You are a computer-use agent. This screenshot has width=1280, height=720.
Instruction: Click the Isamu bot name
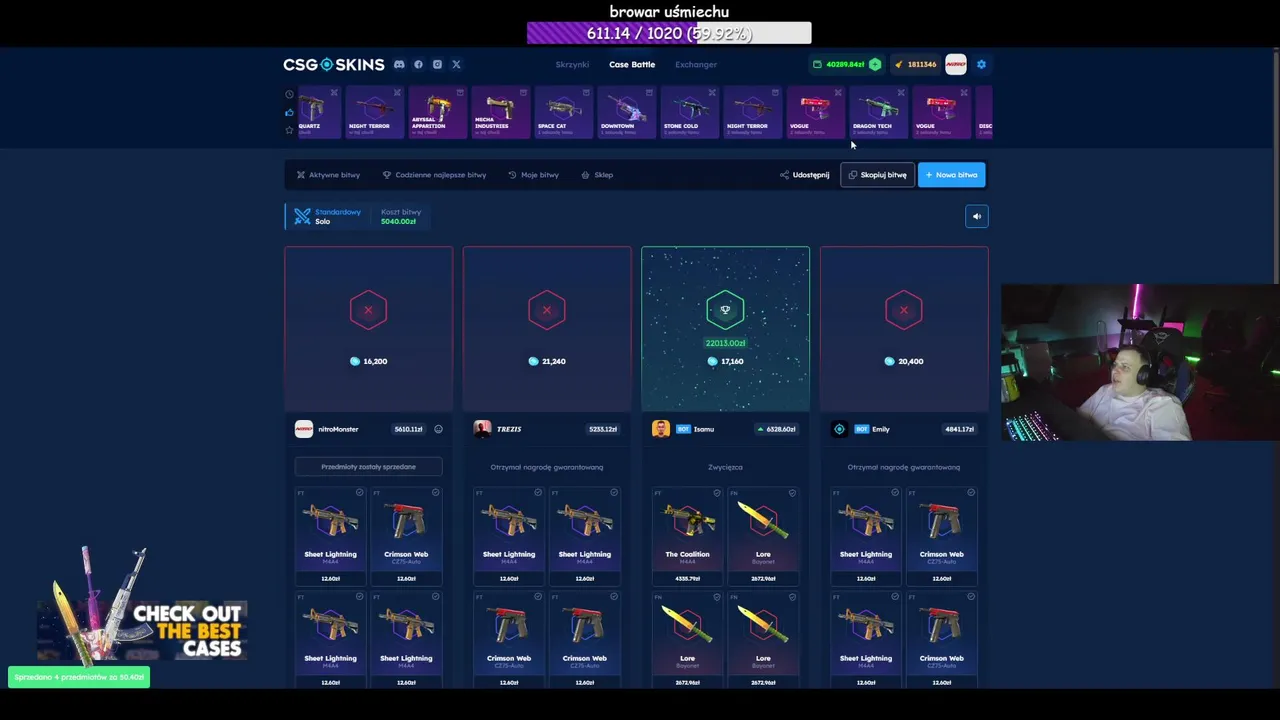[x=704, y=429]
